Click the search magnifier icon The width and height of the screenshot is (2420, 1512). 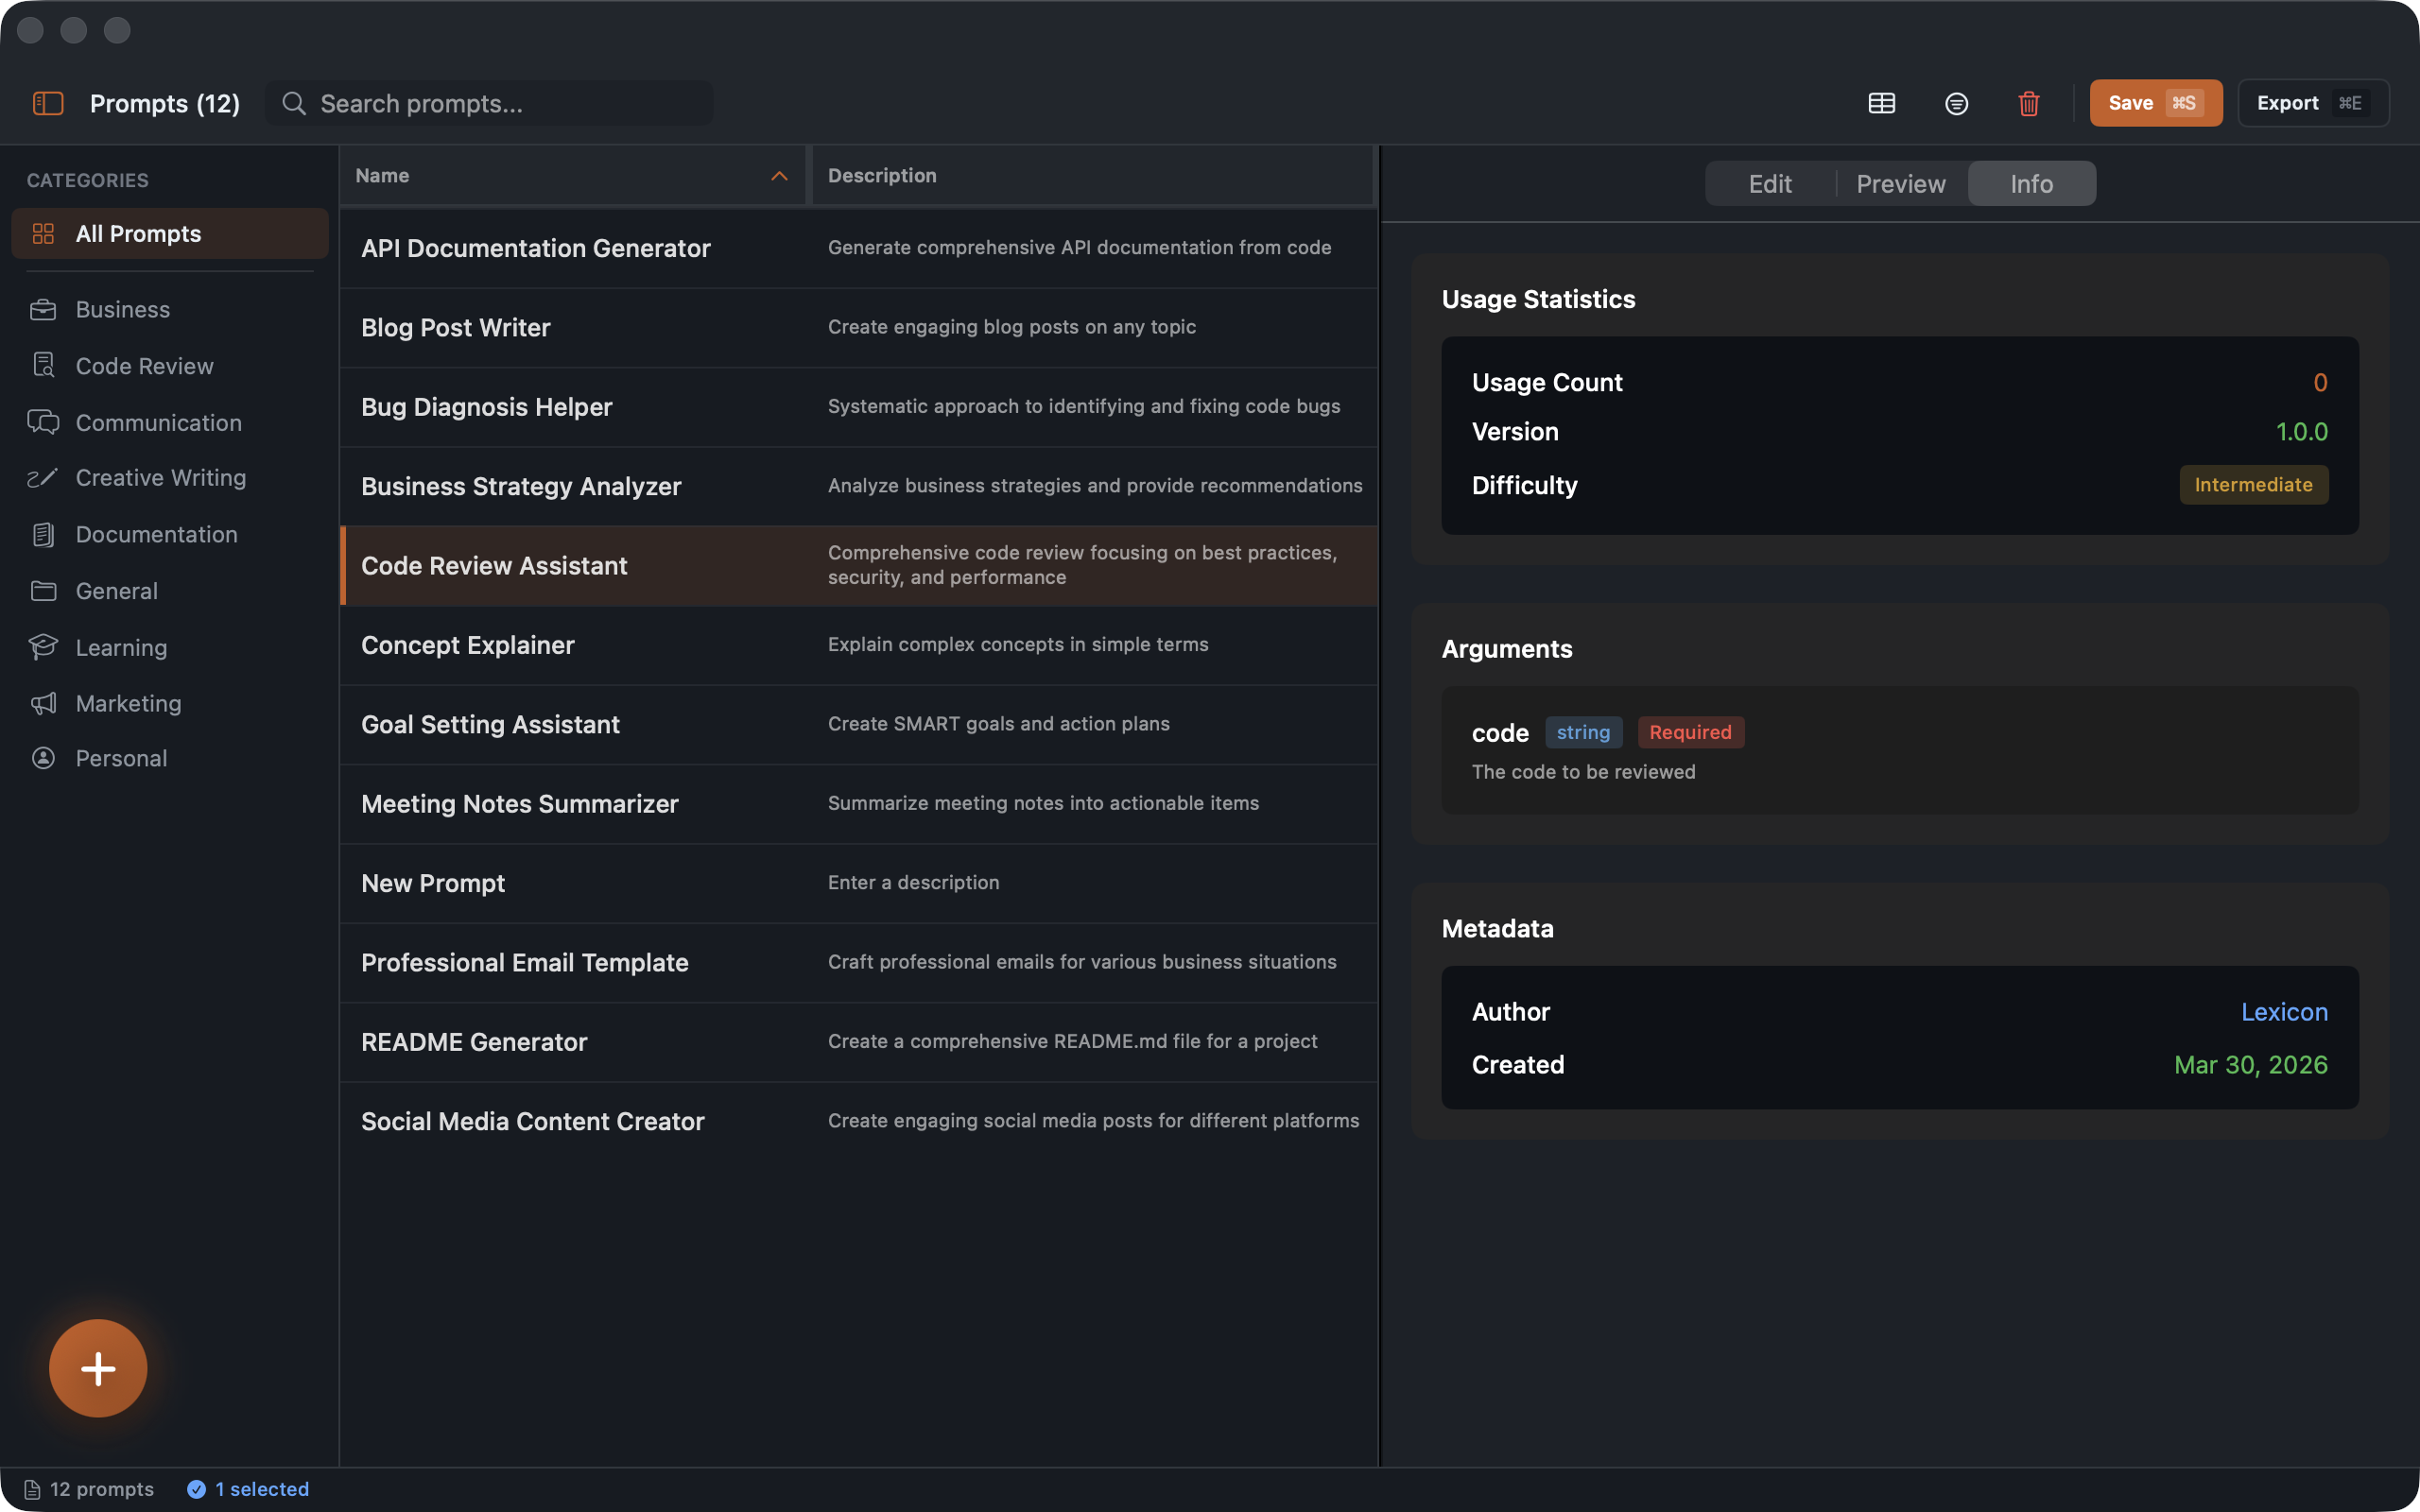(293, 103)
